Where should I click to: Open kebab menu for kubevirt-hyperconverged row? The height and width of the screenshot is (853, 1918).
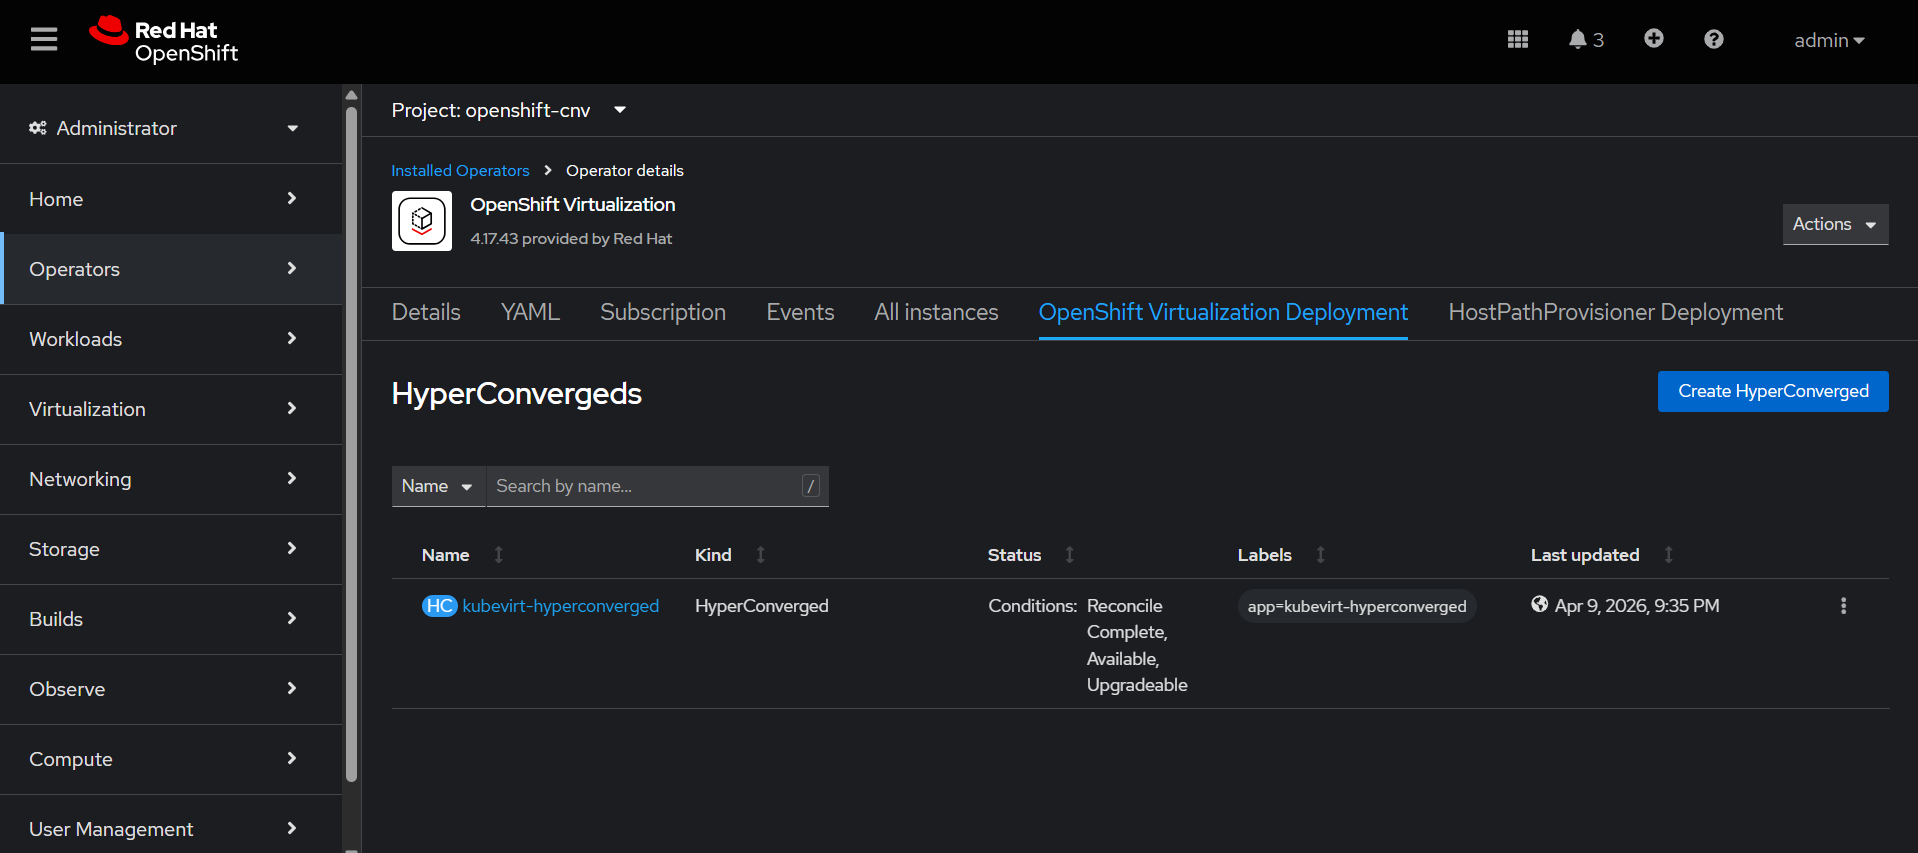(x=1842, y=606)
